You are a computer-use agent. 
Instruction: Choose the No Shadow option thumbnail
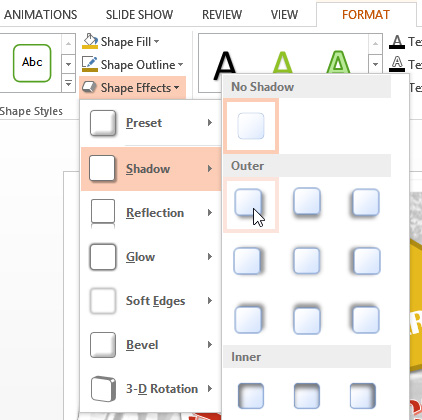(251, 126)
